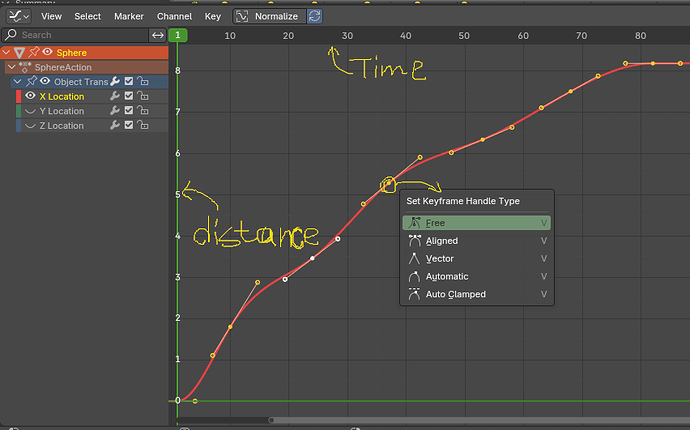The image size is (690, 430).
Task: Click Object Transforms modifier wrench icon
Action: point(115,81)
